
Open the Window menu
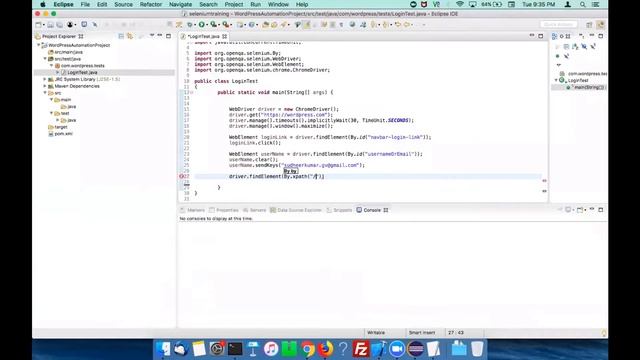click(x=278, y=4)
